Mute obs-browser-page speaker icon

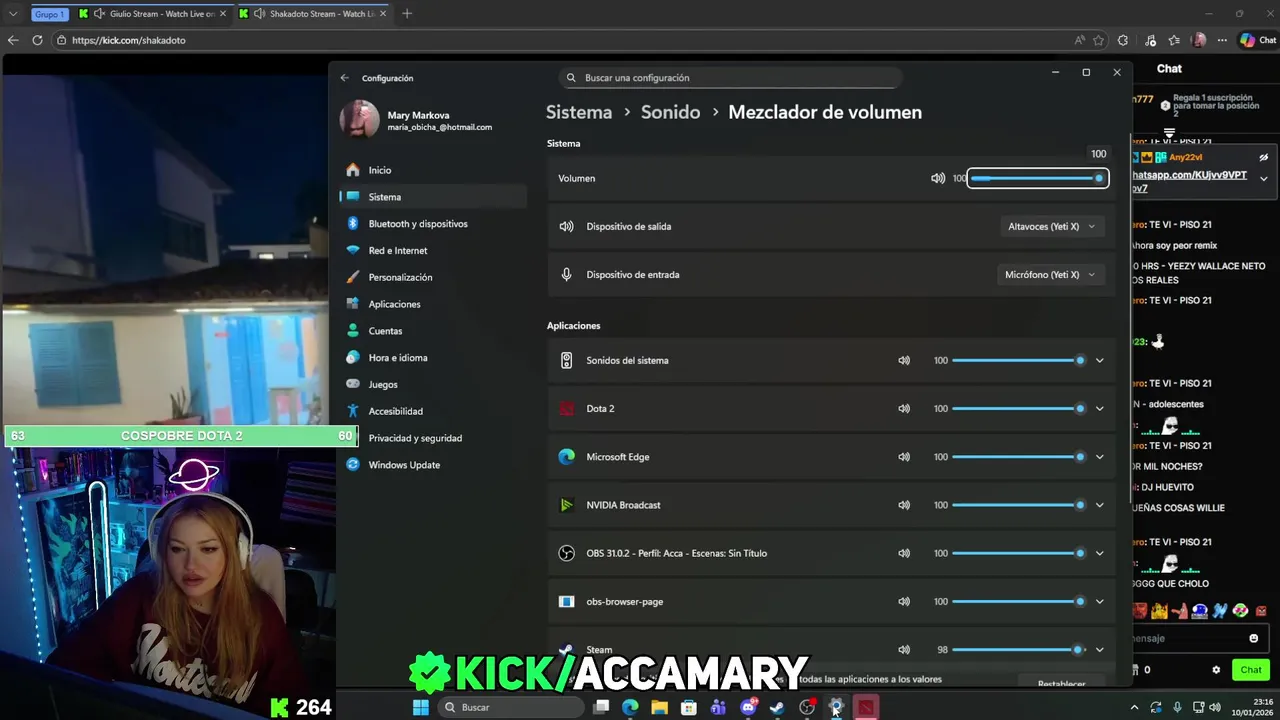click(904, 601)
